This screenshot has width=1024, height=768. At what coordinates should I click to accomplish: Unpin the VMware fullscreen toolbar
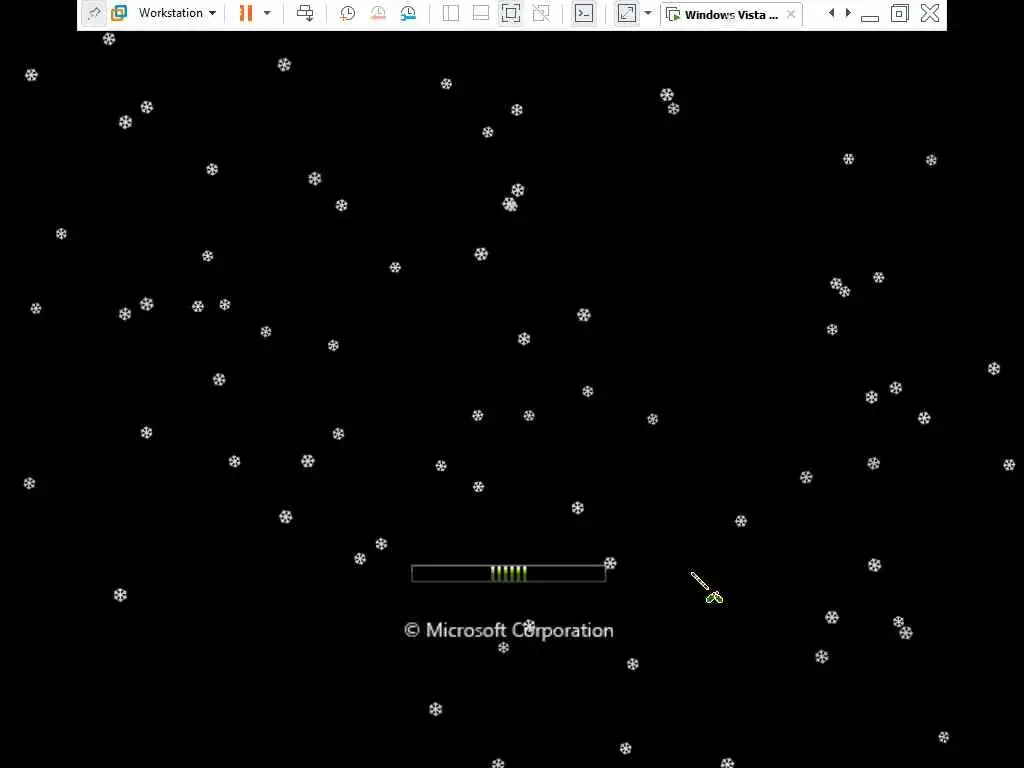95,13
